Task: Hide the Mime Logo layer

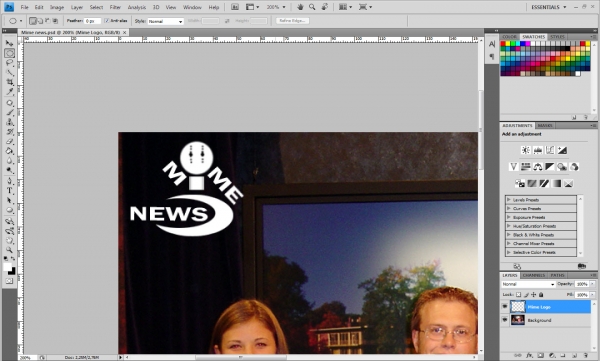Action: click(x=505, y=307)
